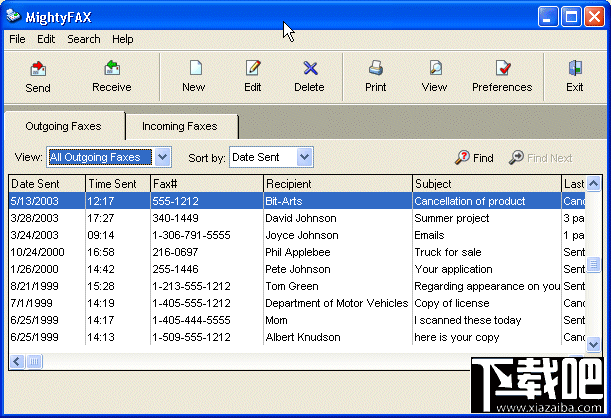This screenshot has width=611, height=418.
Task: Click the Fax# column header
Action: click(207, 183)
